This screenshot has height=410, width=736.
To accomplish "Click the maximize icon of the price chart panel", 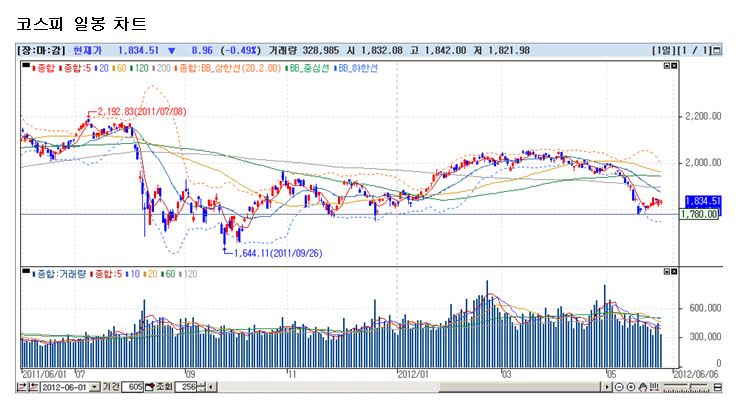I will [667, 67].
